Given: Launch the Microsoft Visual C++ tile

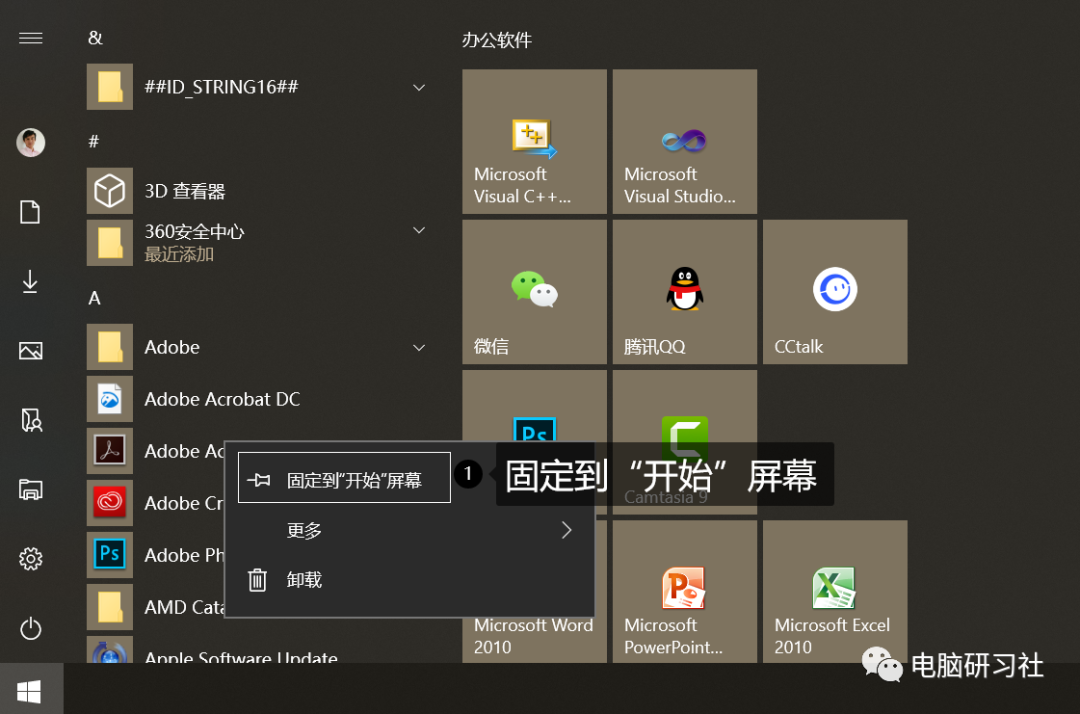Looking at the screenshot, I should click(x=534, y=141).
